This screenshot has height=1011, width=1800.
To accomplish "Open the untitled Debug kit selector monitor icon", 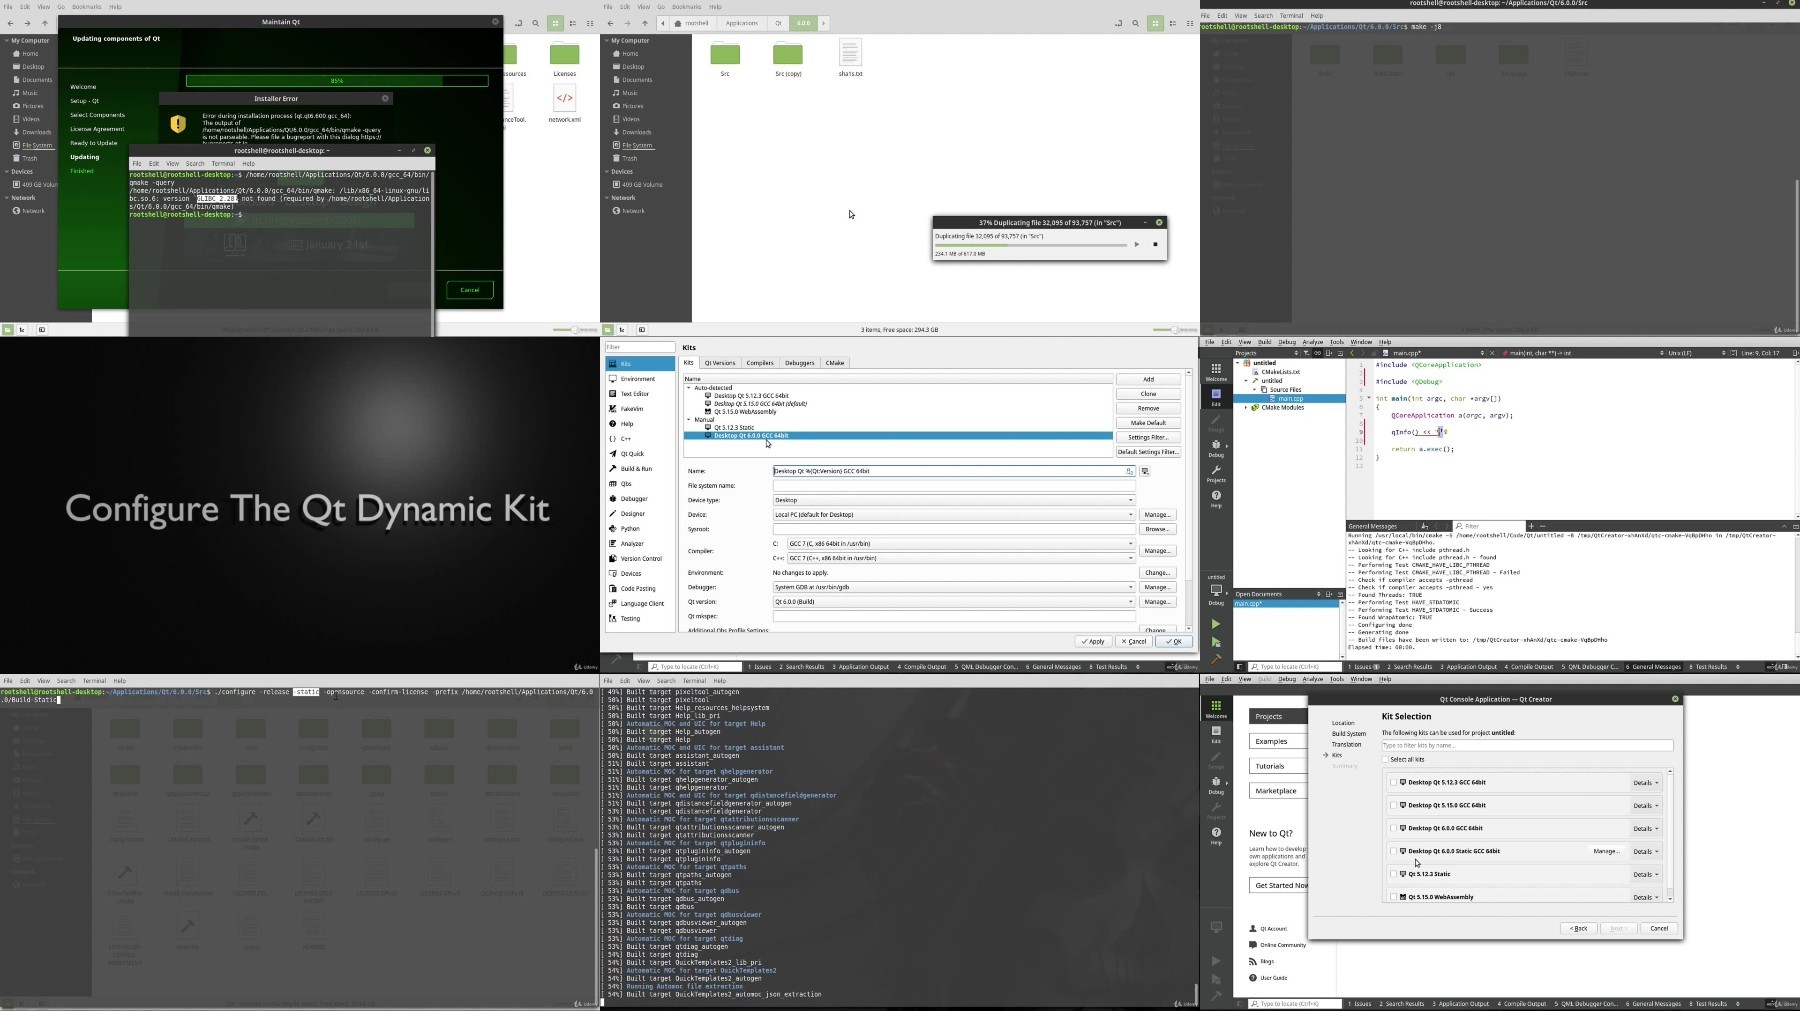I will [x=1216, y=590].
